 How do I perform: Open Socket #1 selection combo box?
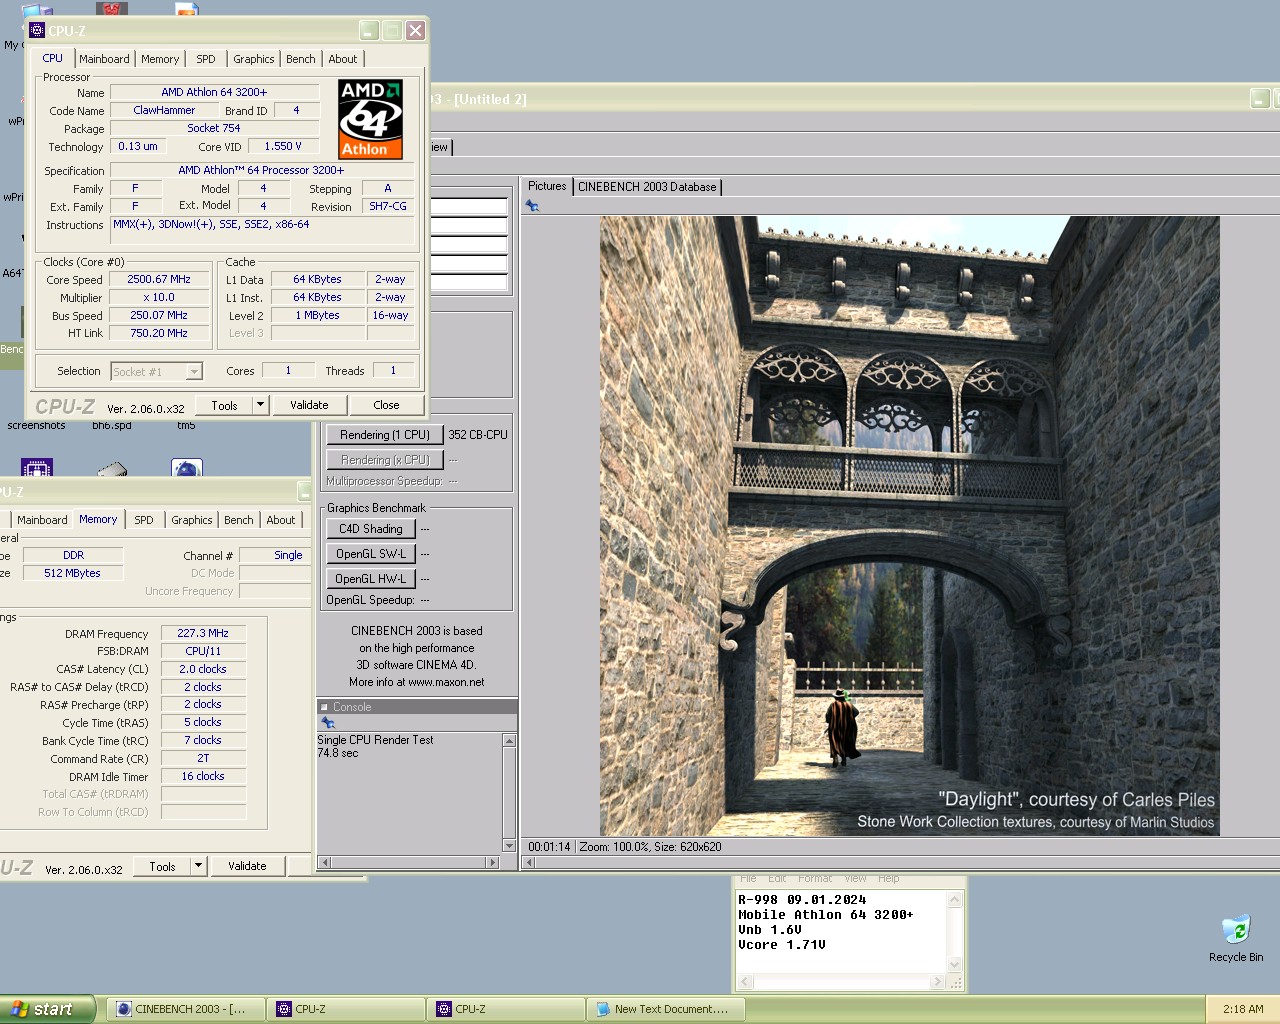pos(156,371)
